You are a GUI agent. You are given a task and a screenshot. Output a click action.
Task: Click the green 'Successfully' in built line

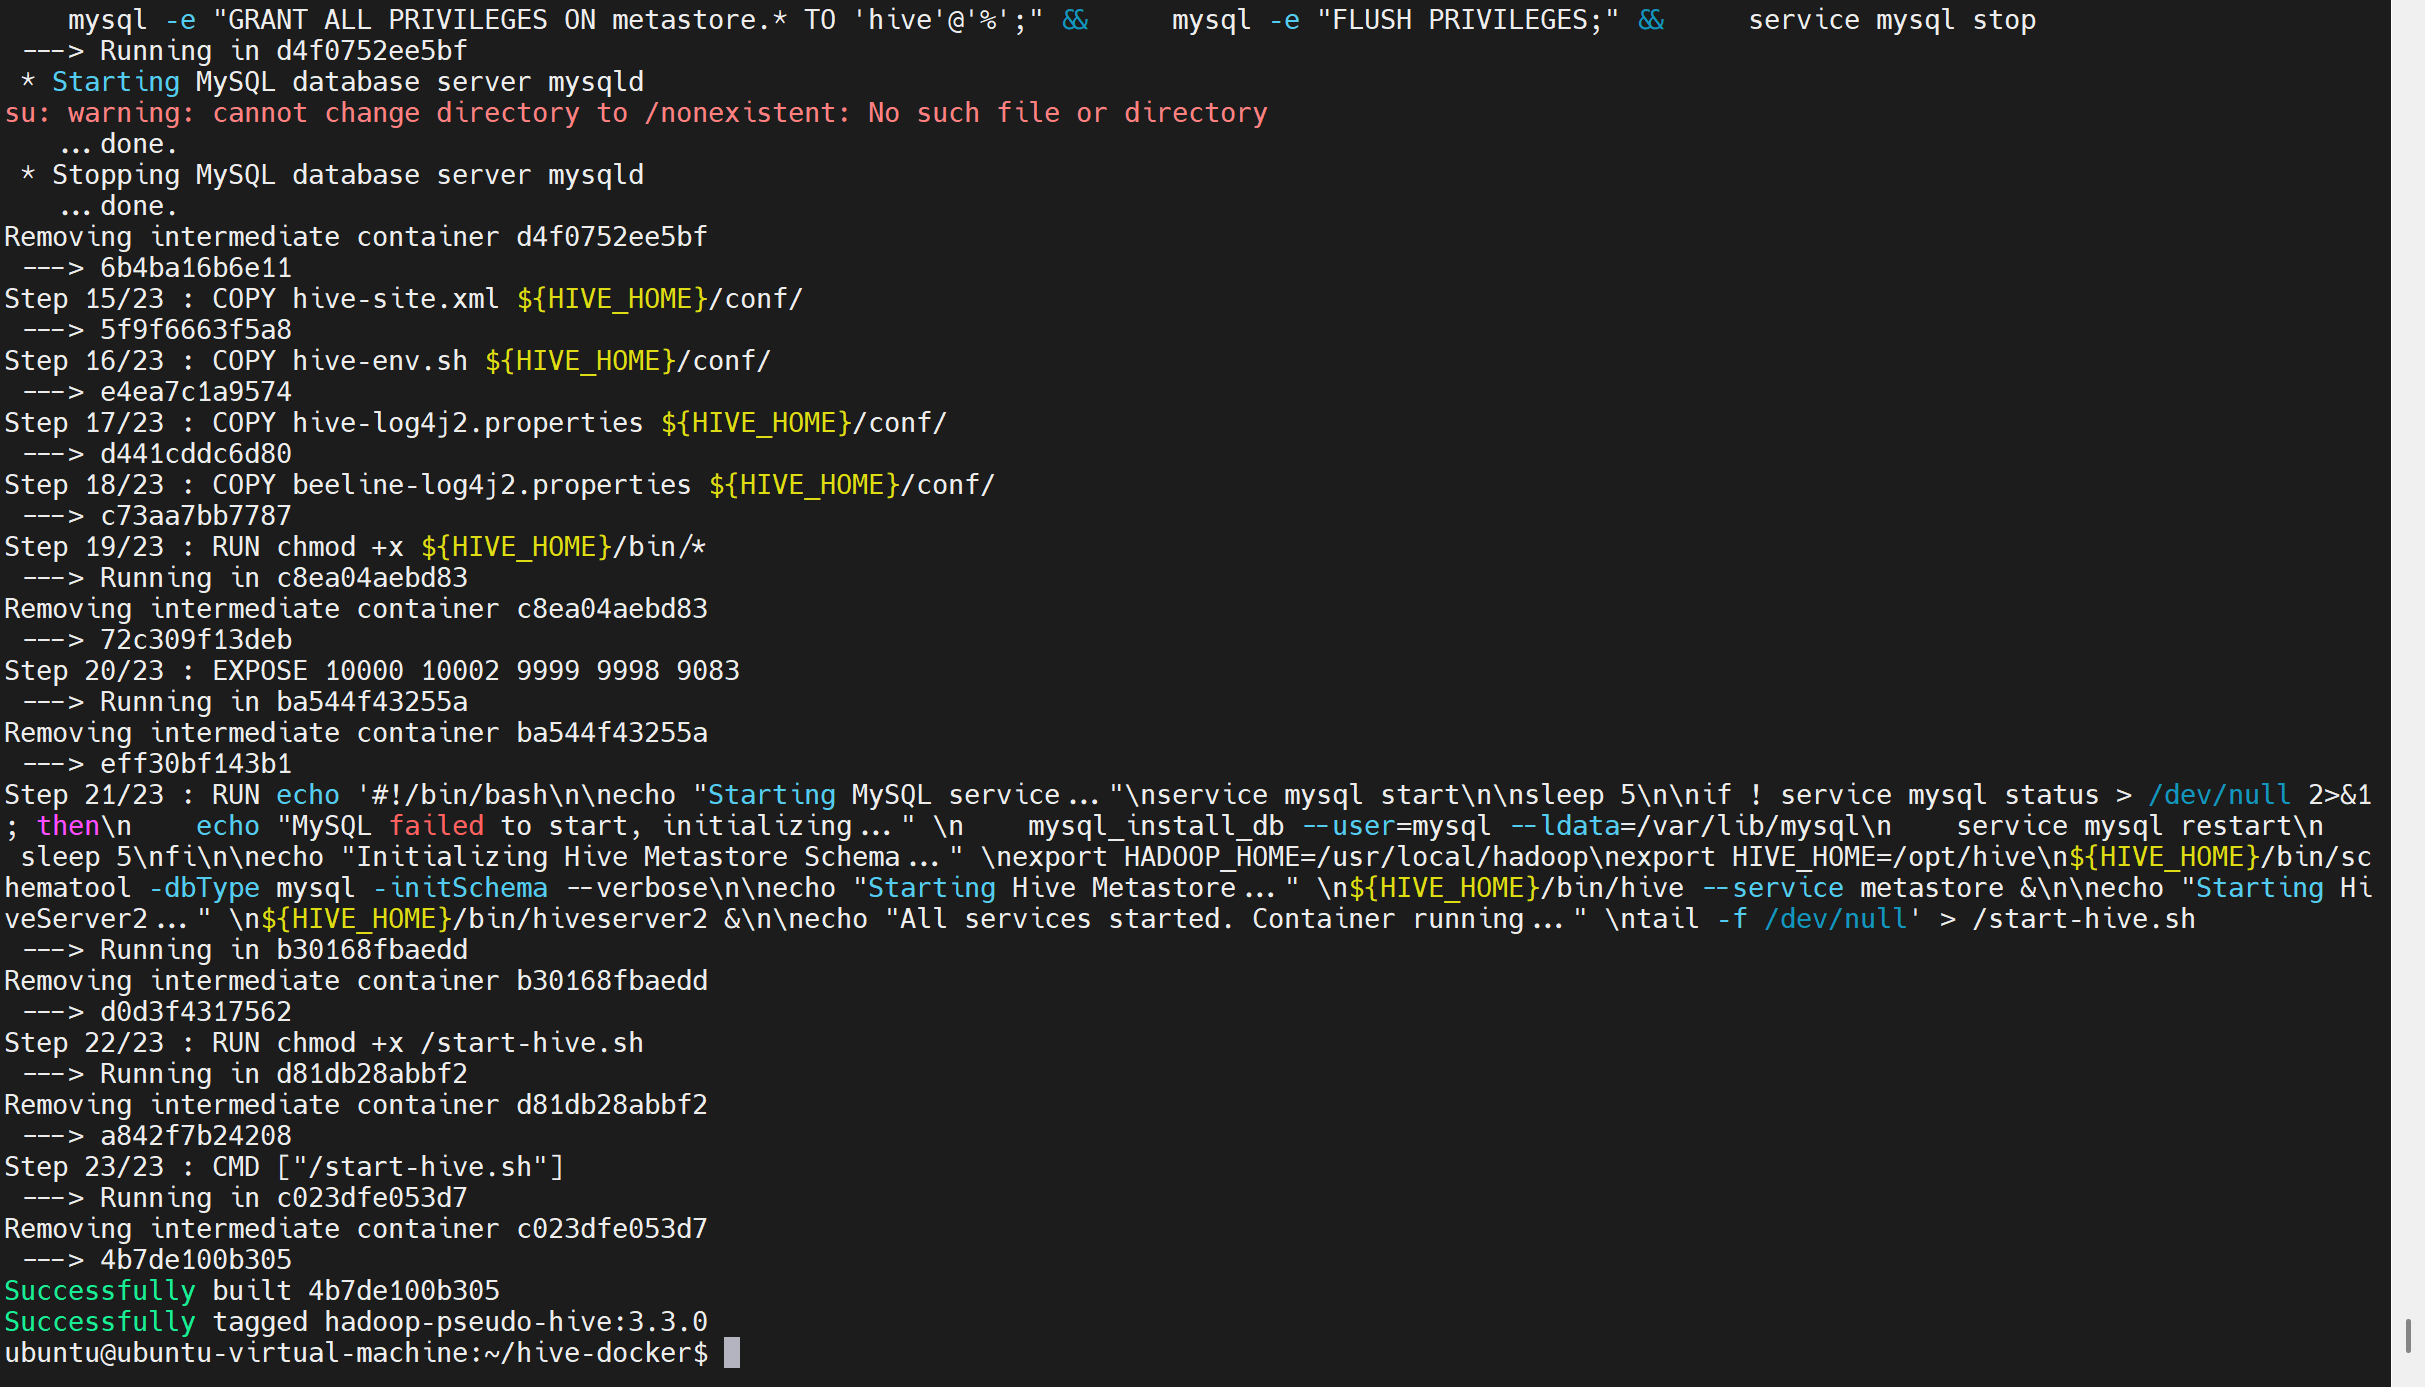99,1291
